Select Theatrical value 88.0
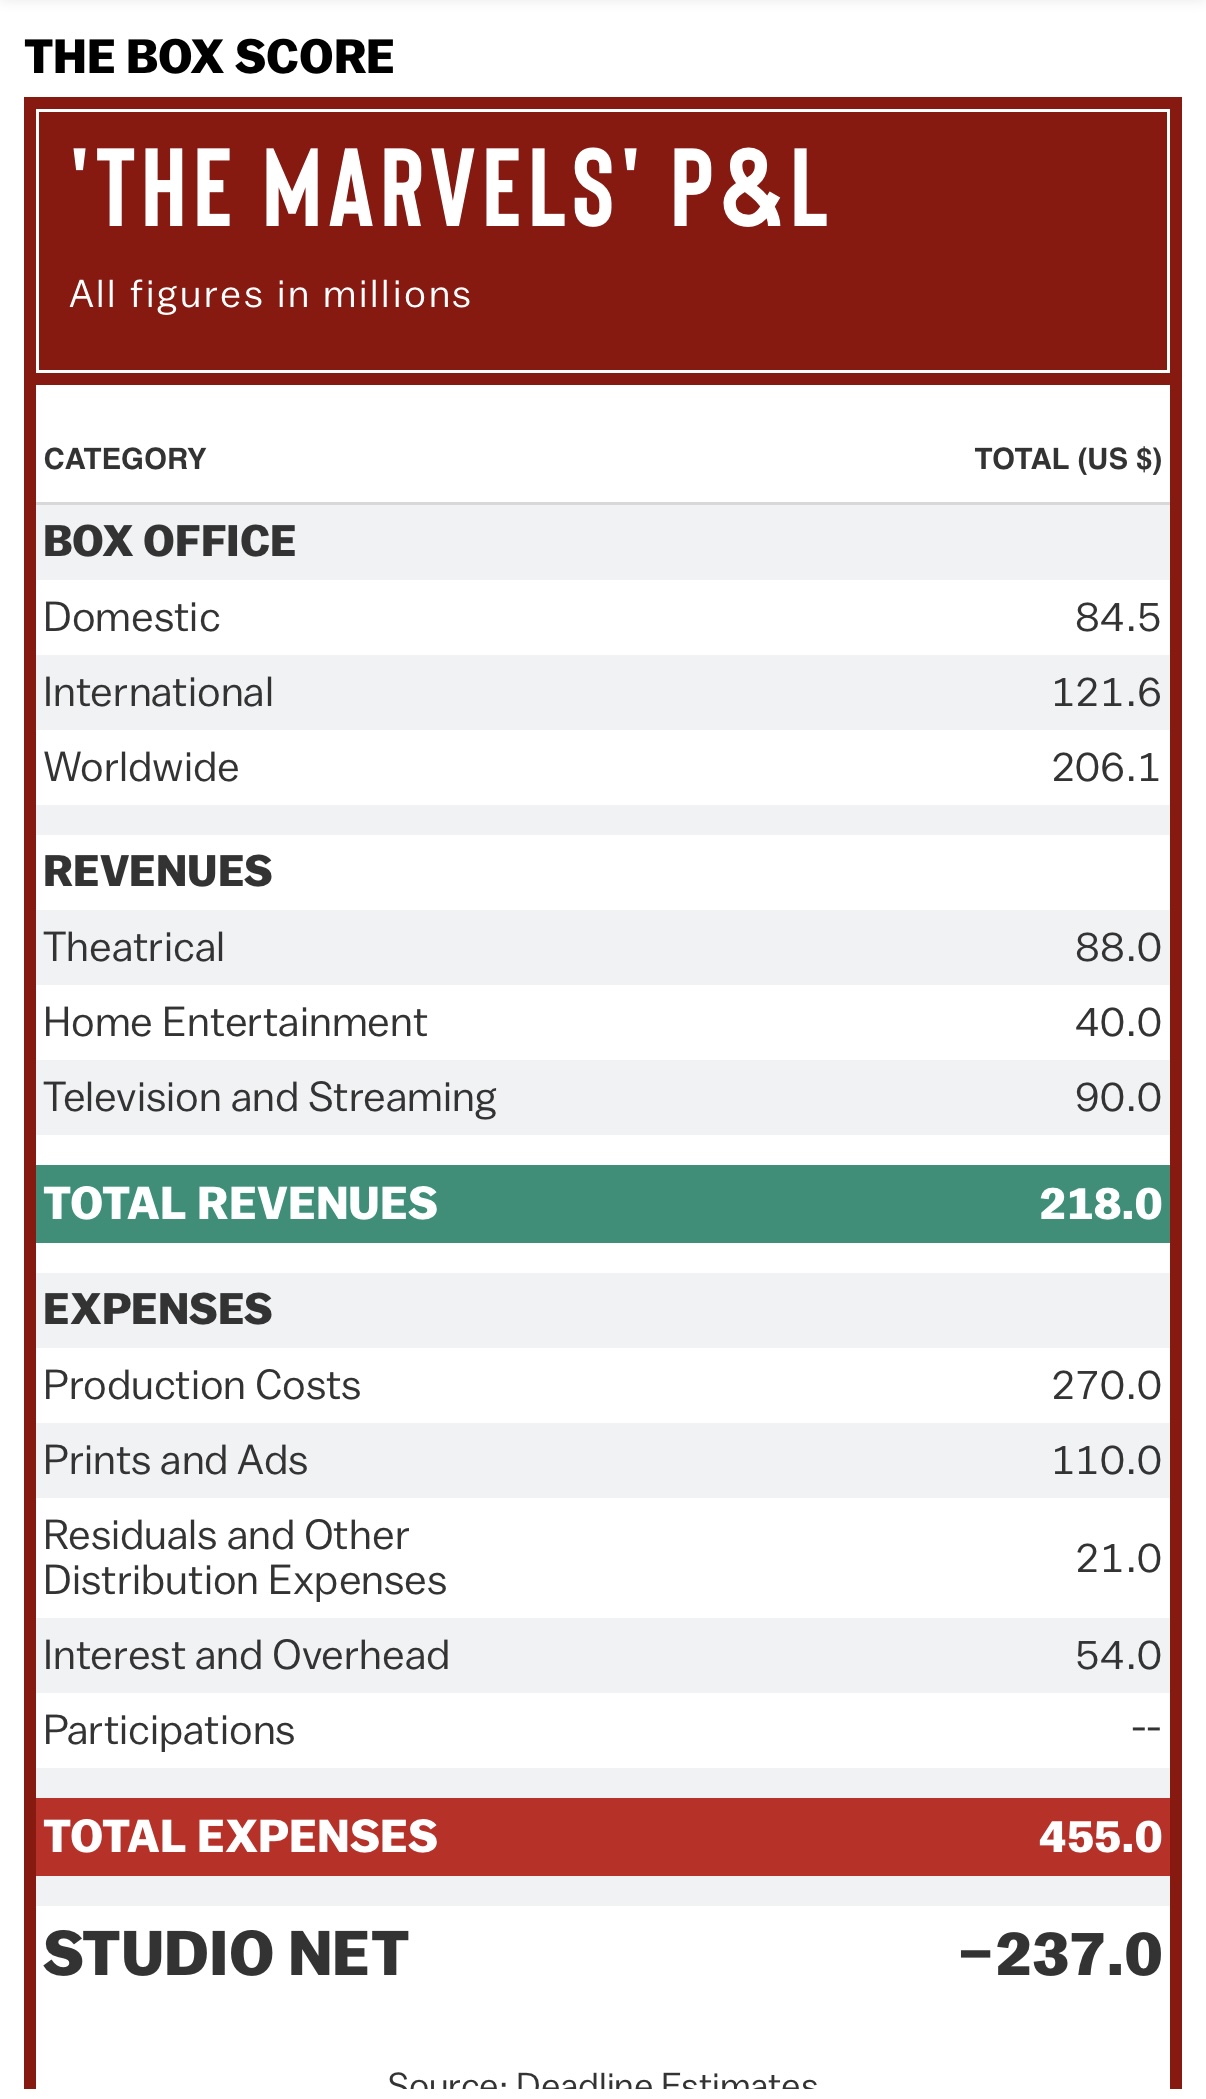1206x2099 pixels. (x=1118, y=947)
